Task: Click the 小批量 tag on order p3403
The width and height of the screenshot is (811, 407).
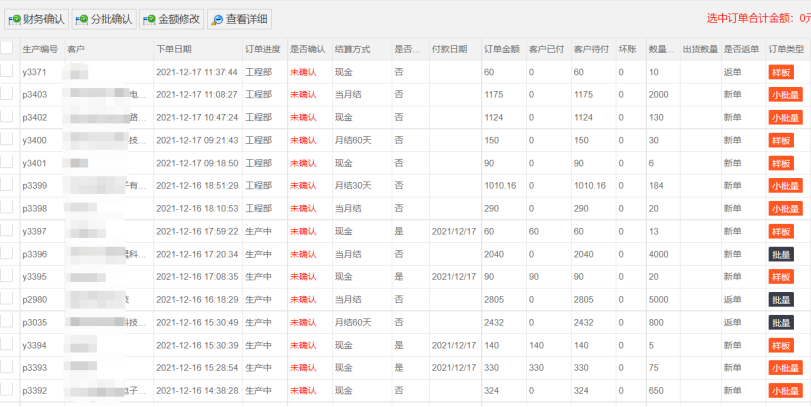Action: (784, 95)
